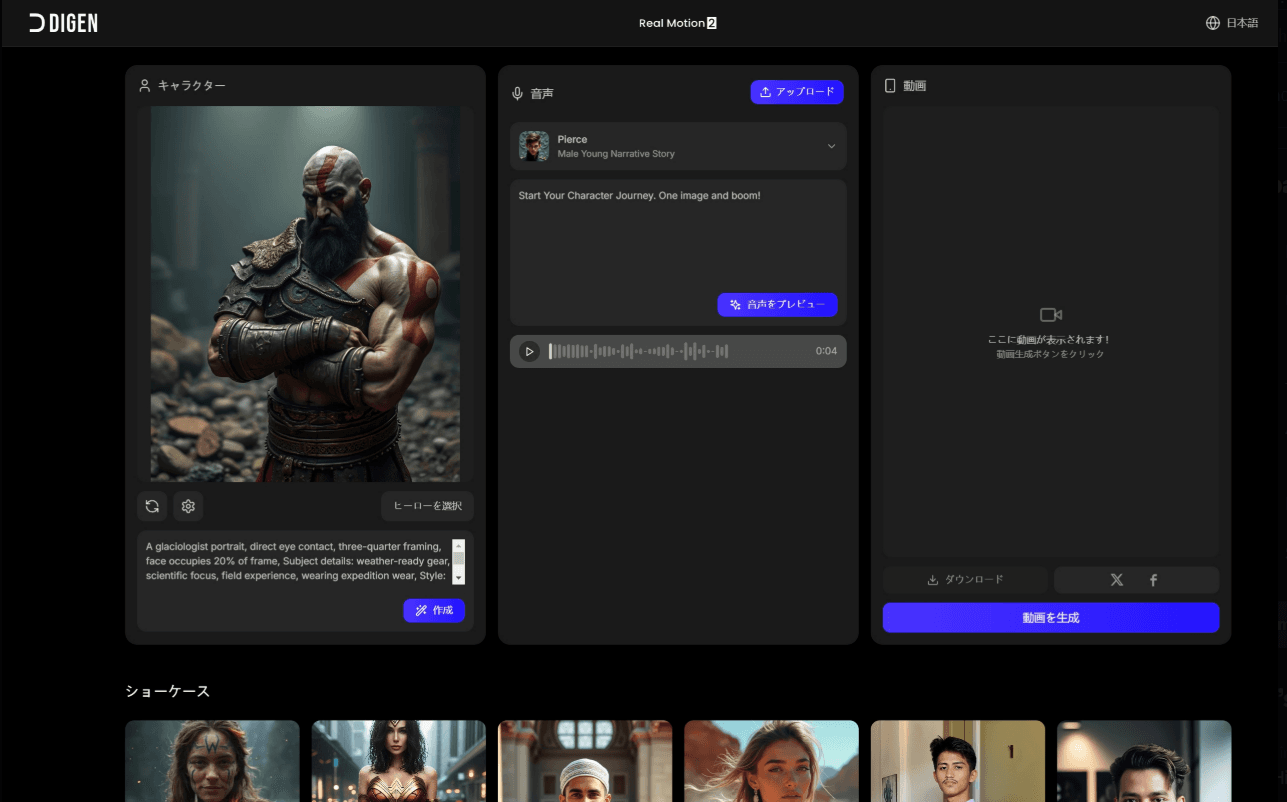Viewport: 1287px width, 802px height.
Task: Click the 0:04 audio duration
Action: click(826, 351)
